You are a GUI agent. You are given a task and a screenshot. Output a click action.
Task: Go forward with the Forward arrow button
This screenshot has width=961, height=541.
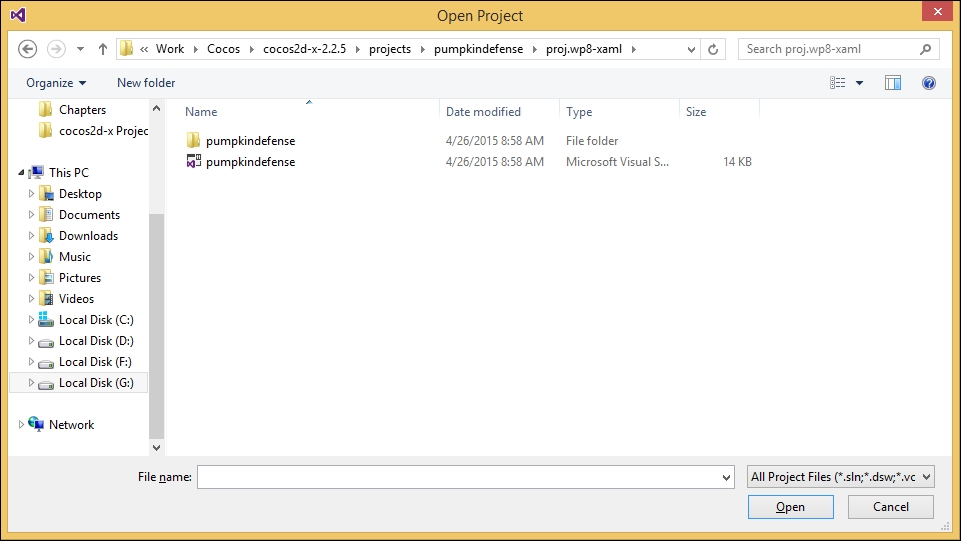tap(56, 49)
